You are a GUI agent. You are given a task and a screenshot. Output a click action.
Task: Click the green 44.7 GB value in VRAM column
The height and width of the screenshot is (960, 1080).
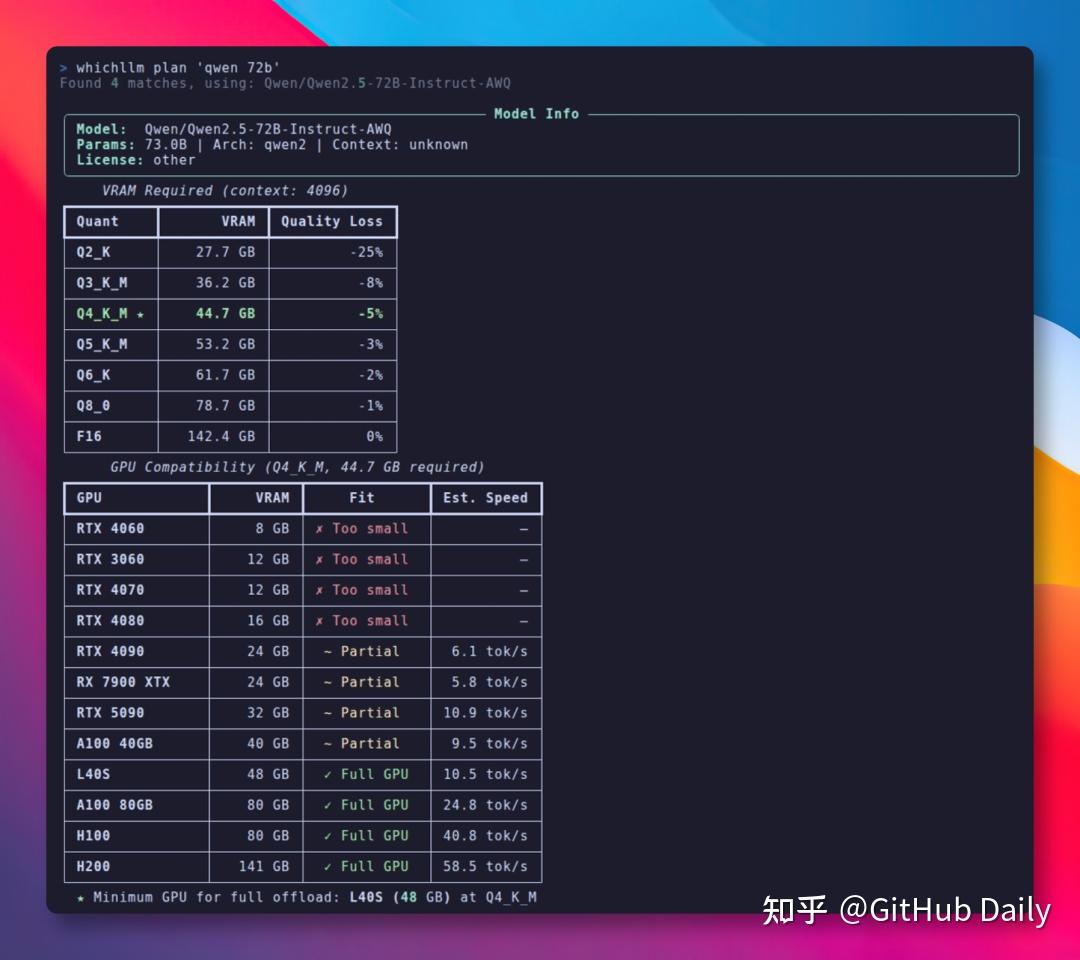pyautogui.click(x=225, y=313)
